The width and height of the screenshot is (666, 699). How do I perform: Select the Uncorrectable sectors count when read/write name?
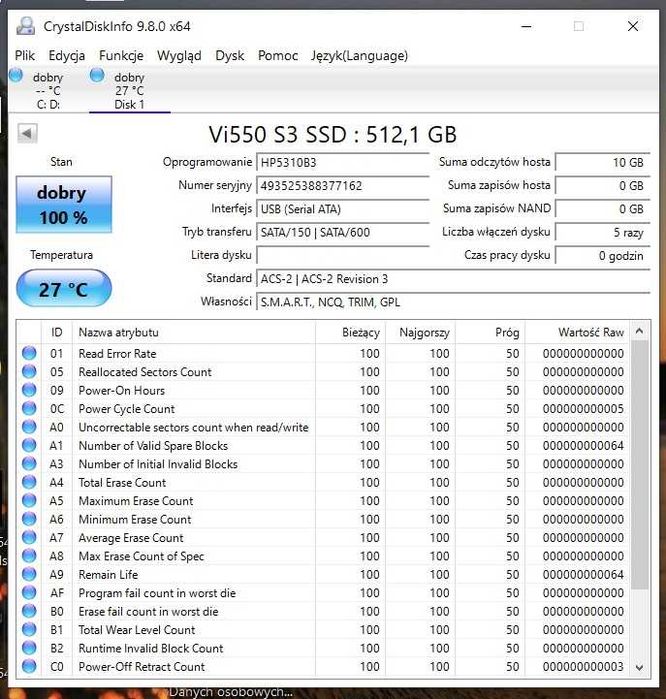(193, 427)
